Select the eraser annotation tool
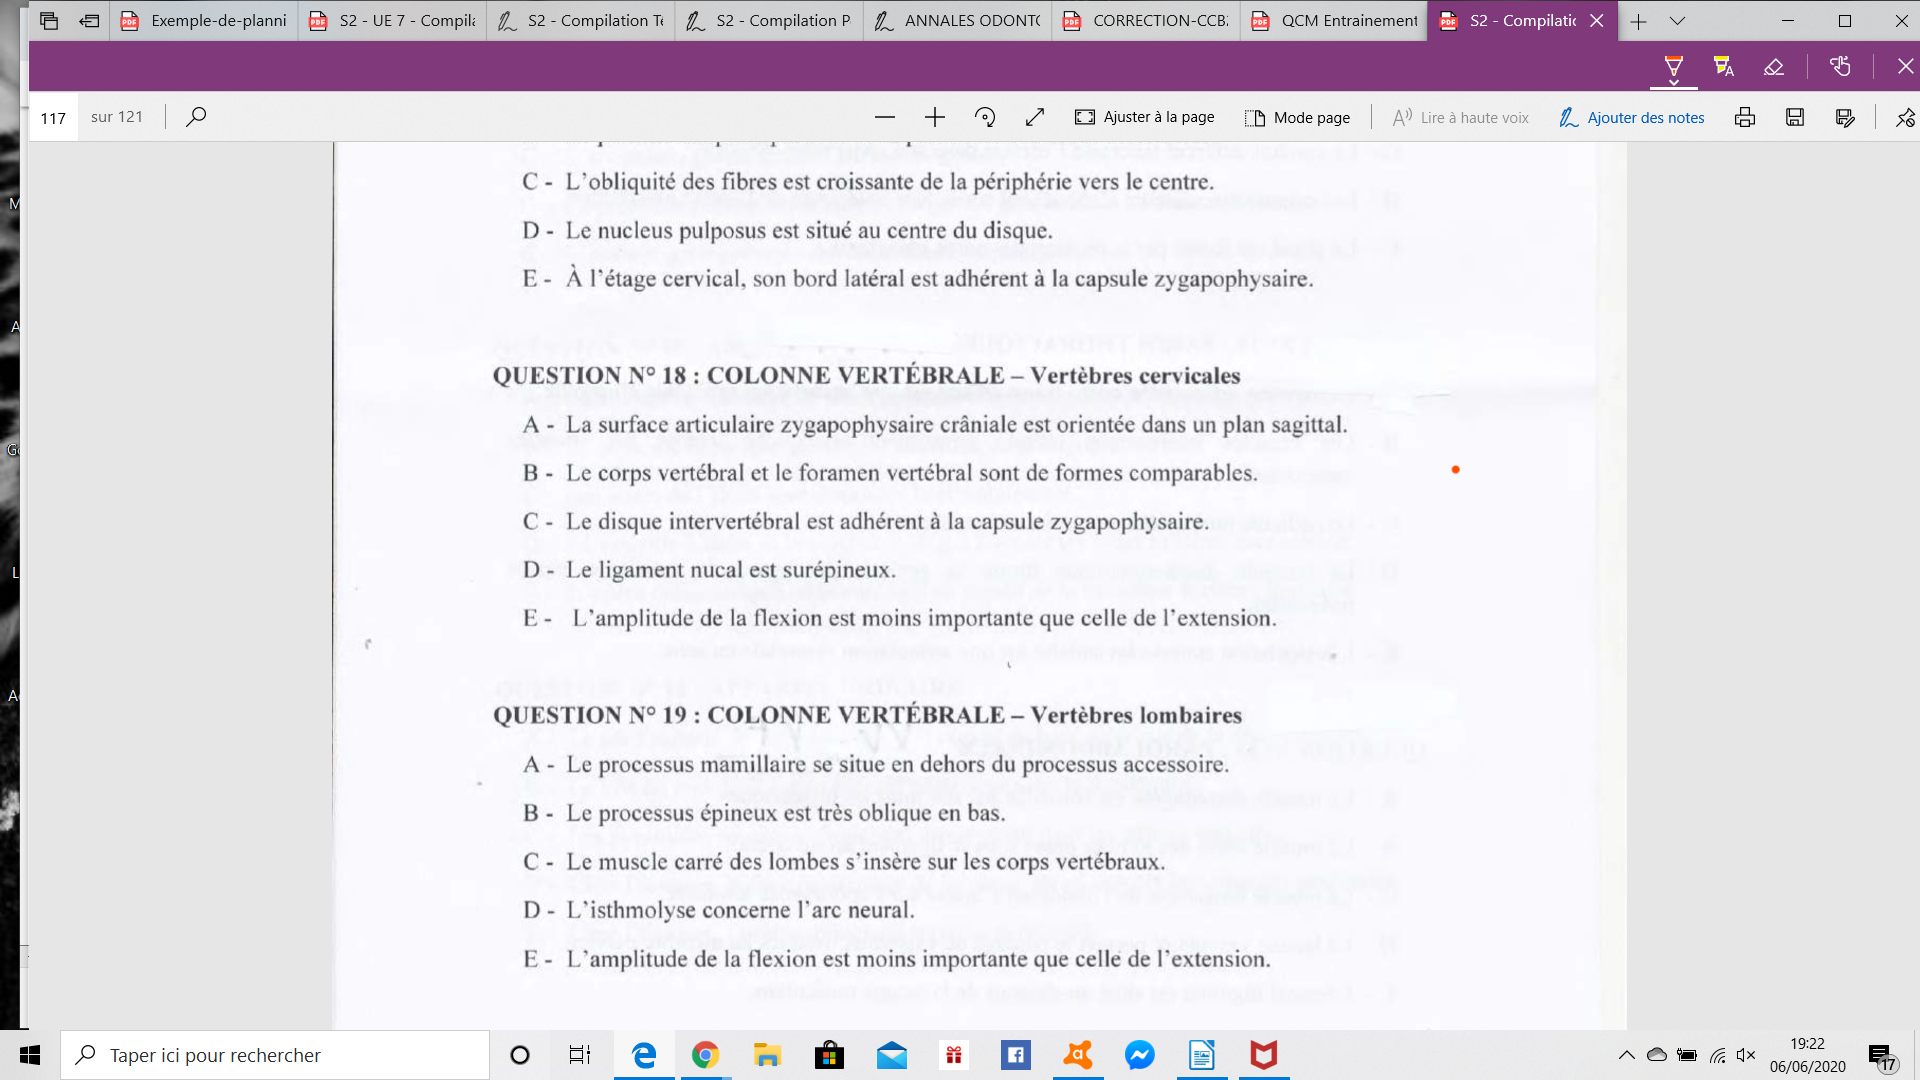Viewport: 1920px width, 1080px height. pos(1773,67)
